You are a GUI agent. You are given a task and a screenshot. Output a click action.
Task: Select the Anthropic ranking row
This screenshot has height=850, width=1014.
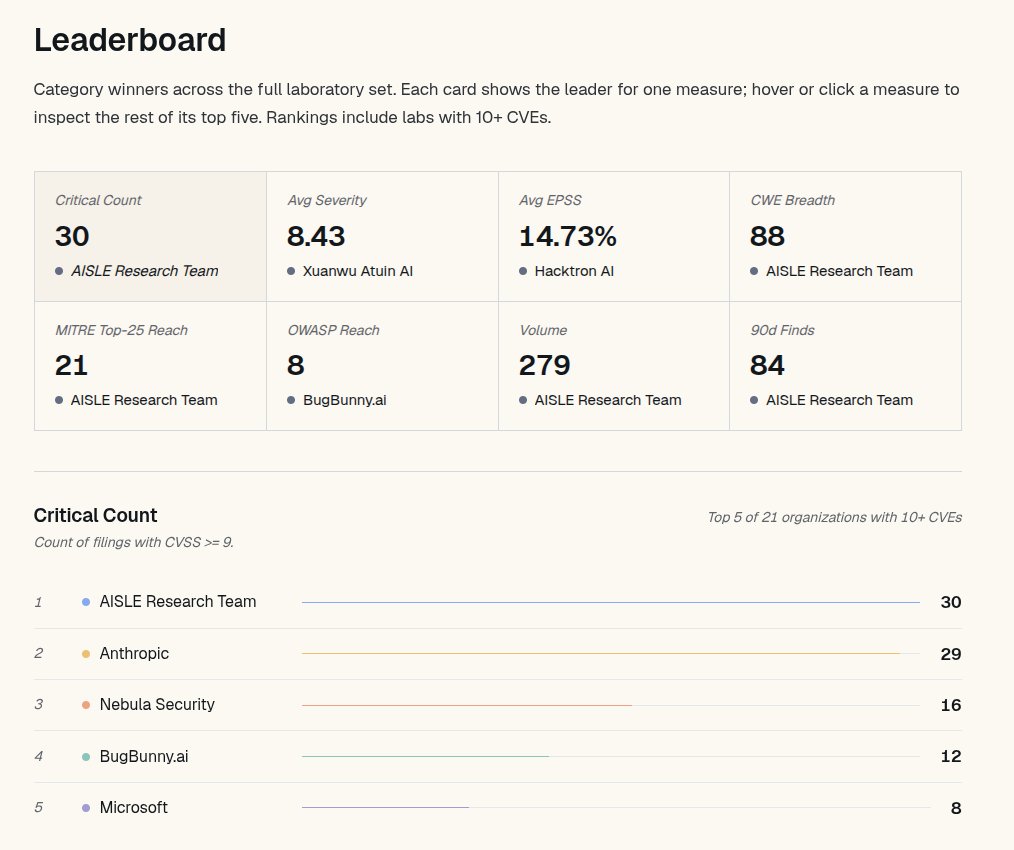(x=498, y=653)
